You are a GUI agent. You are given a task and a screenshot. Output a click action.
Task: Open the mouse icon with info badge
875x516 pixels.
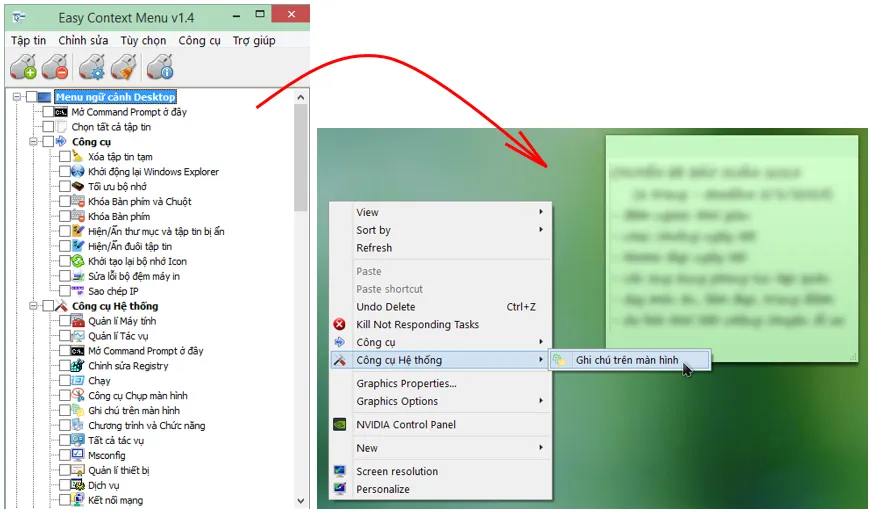pyautogui.click(x=160, y=67)
